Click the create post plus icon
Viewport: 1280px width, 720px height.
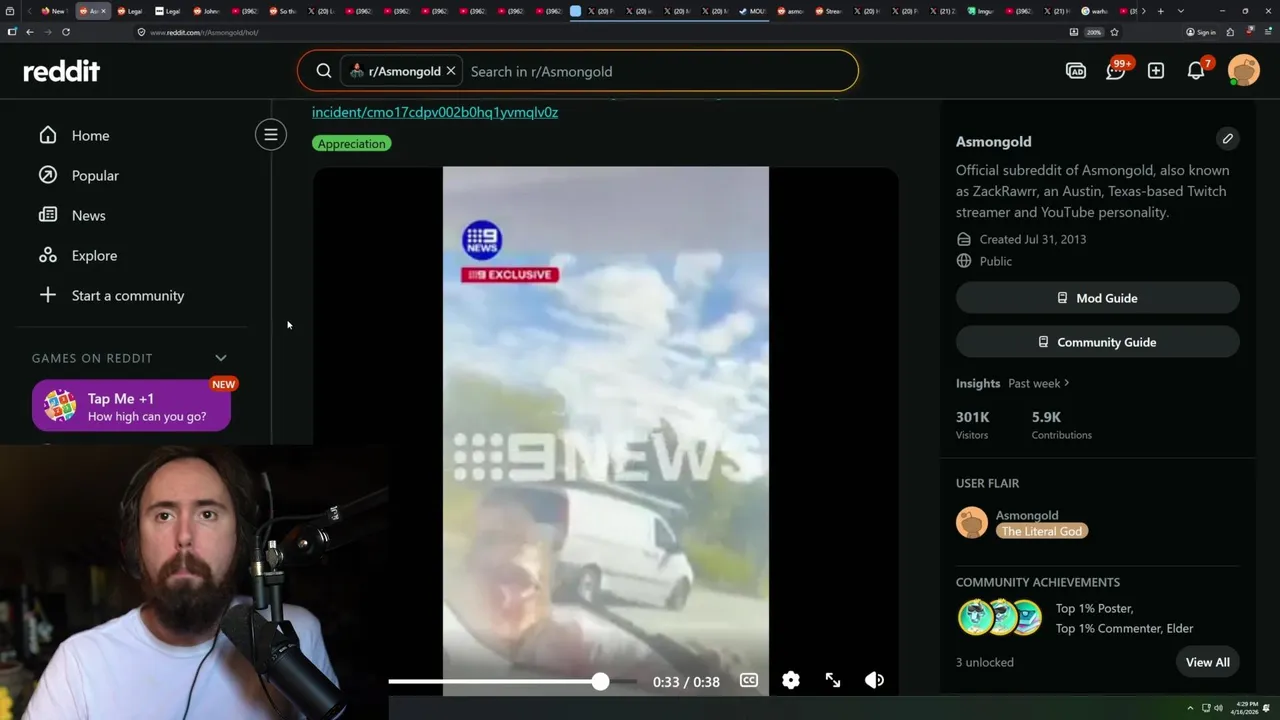coord(1156,71)
